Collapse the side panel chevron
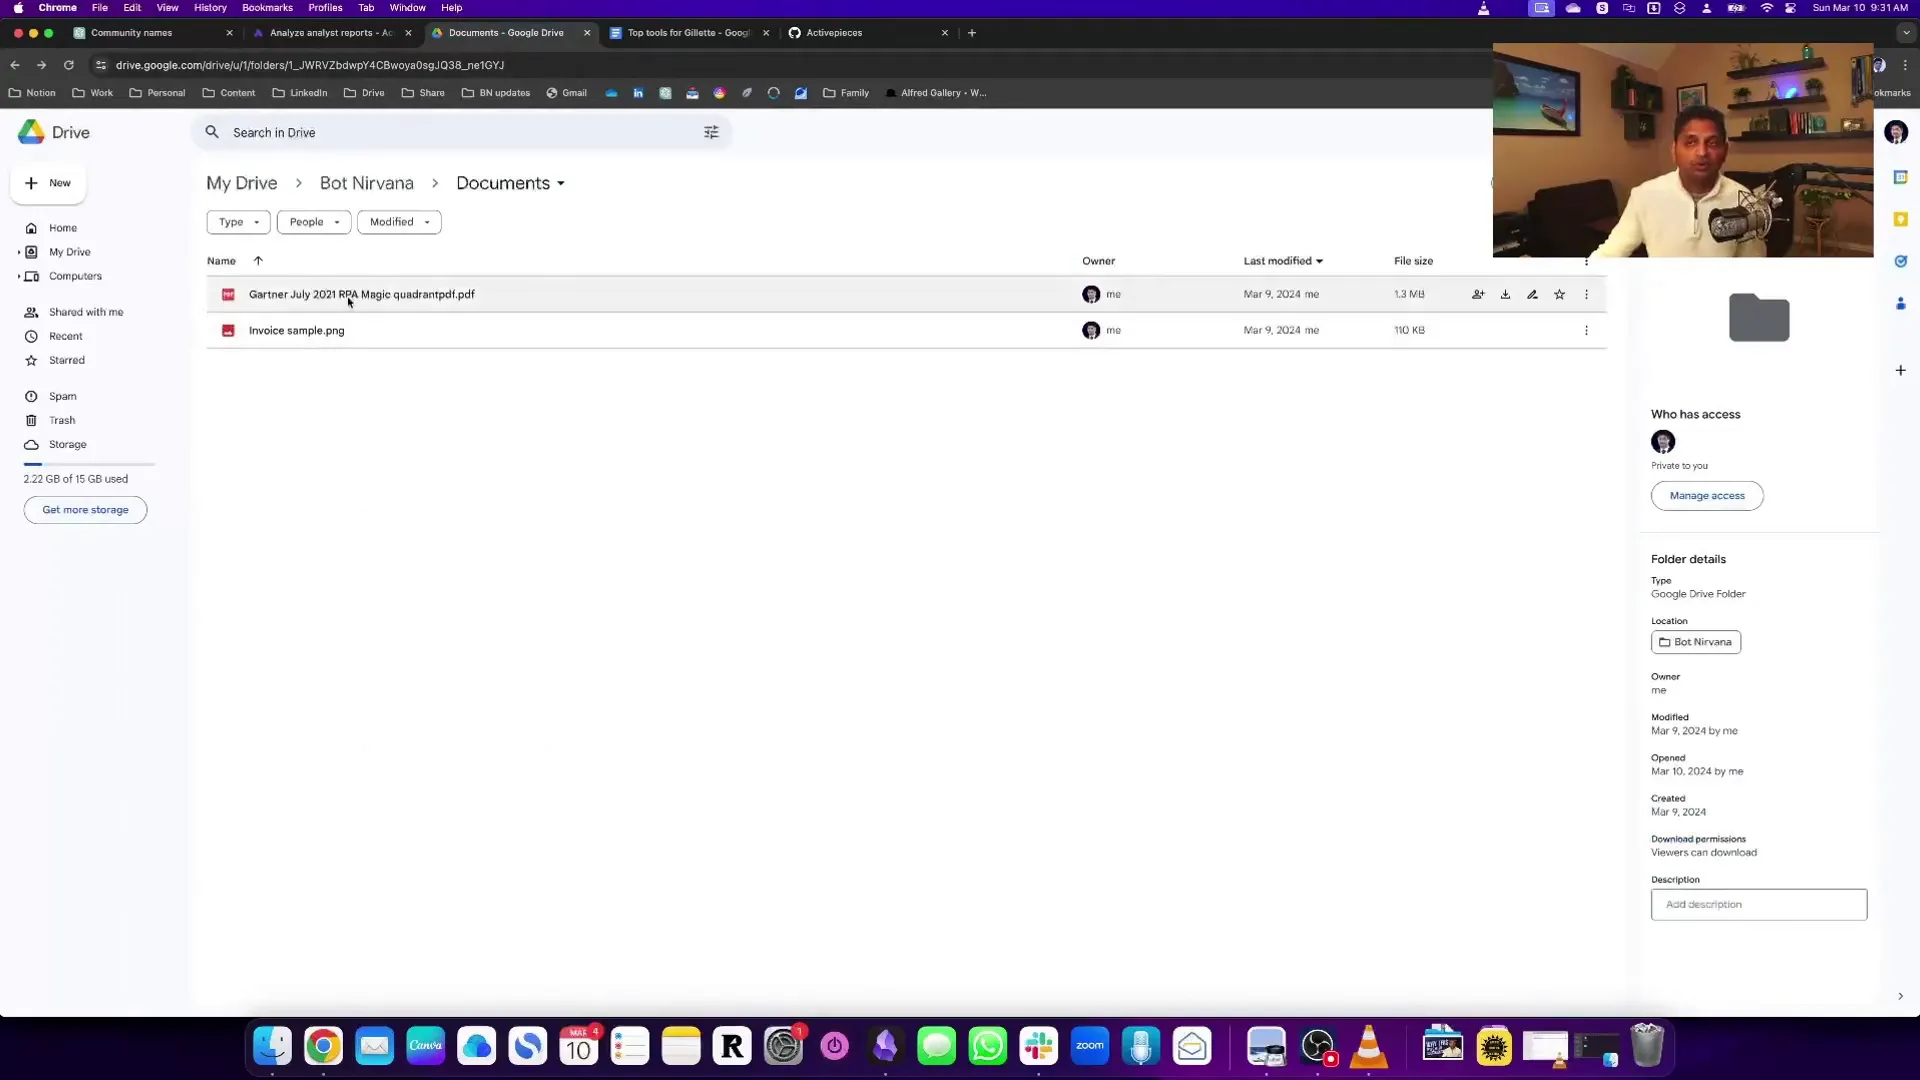 [1900, 996]
